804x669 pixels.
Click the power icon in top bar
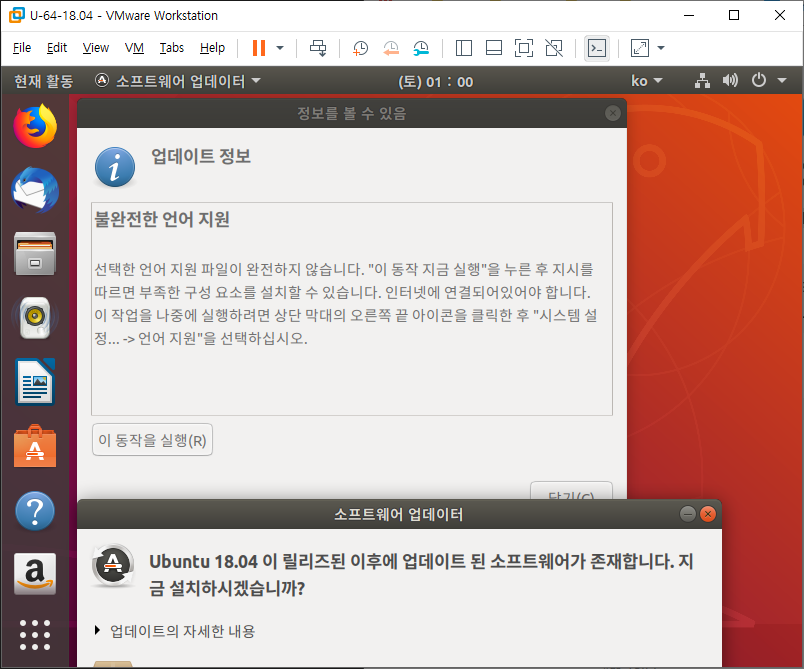tap(758, 80)
